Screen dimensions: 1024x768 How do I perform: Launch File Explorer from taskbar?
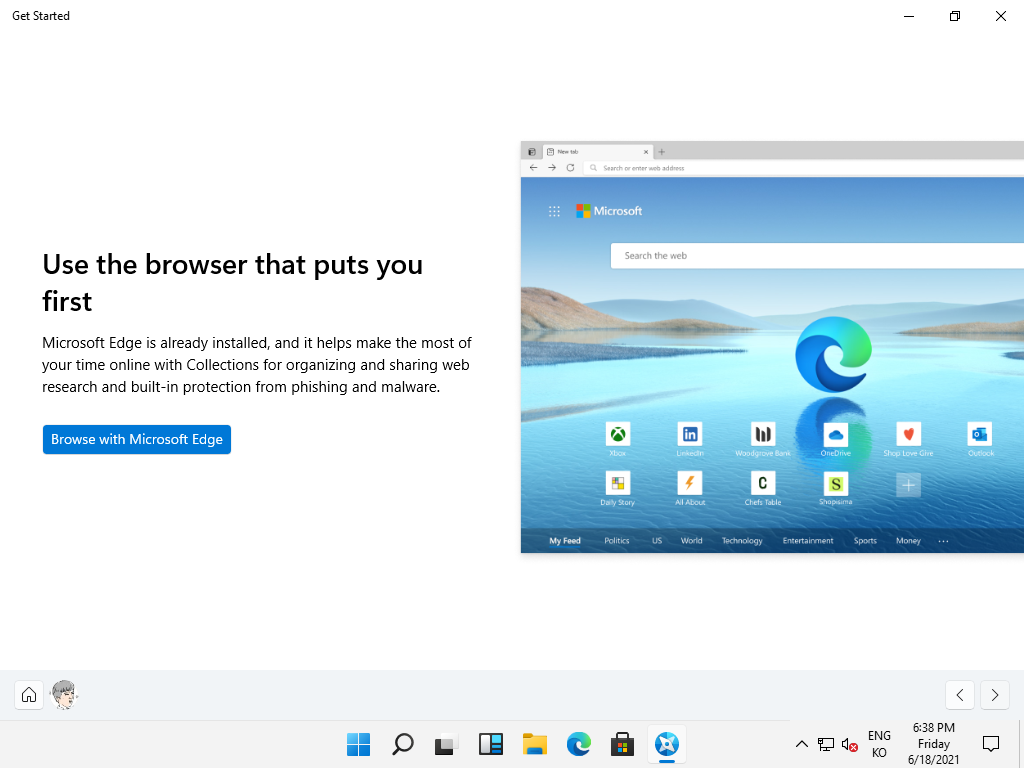(534, 744)
